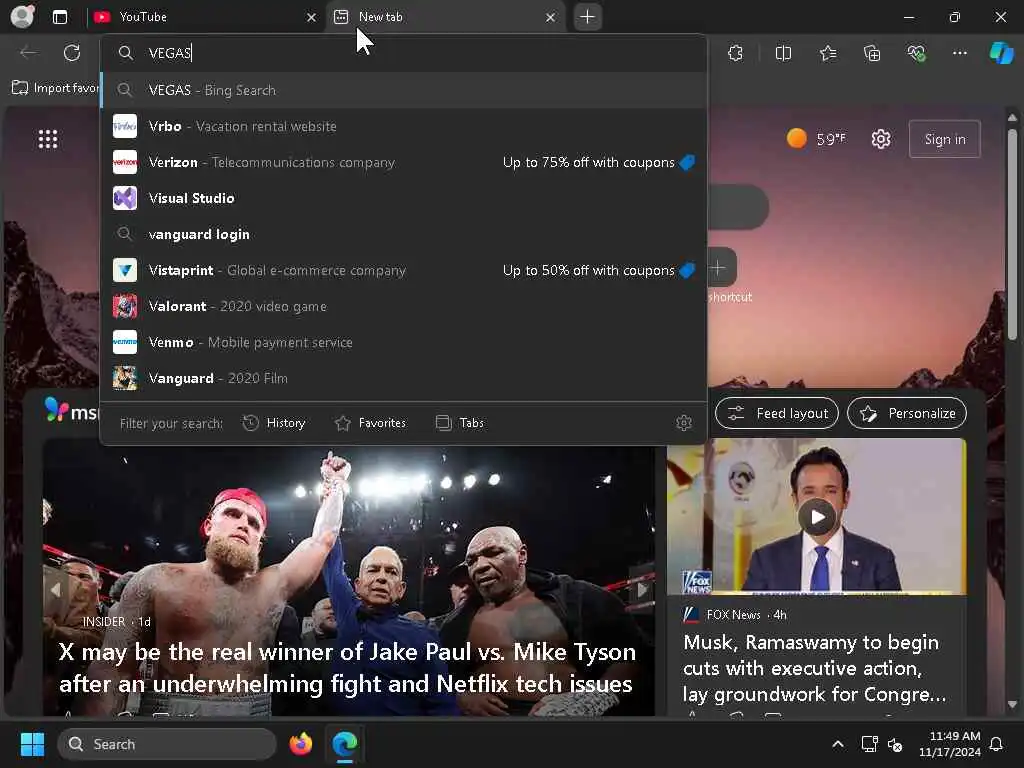This screenshot has width=1024, height=768.
Task: Open the muted volume tray icon
Action: tap(895, 744)
